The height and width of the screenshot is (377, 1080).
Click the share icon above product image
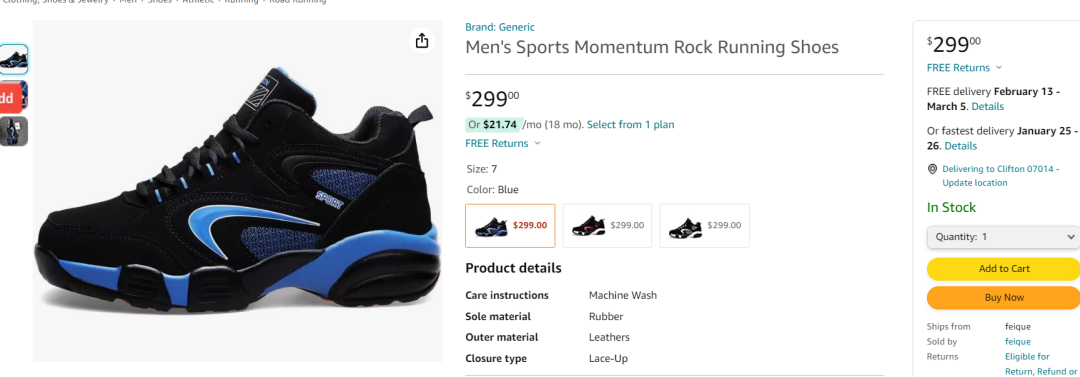422,41
